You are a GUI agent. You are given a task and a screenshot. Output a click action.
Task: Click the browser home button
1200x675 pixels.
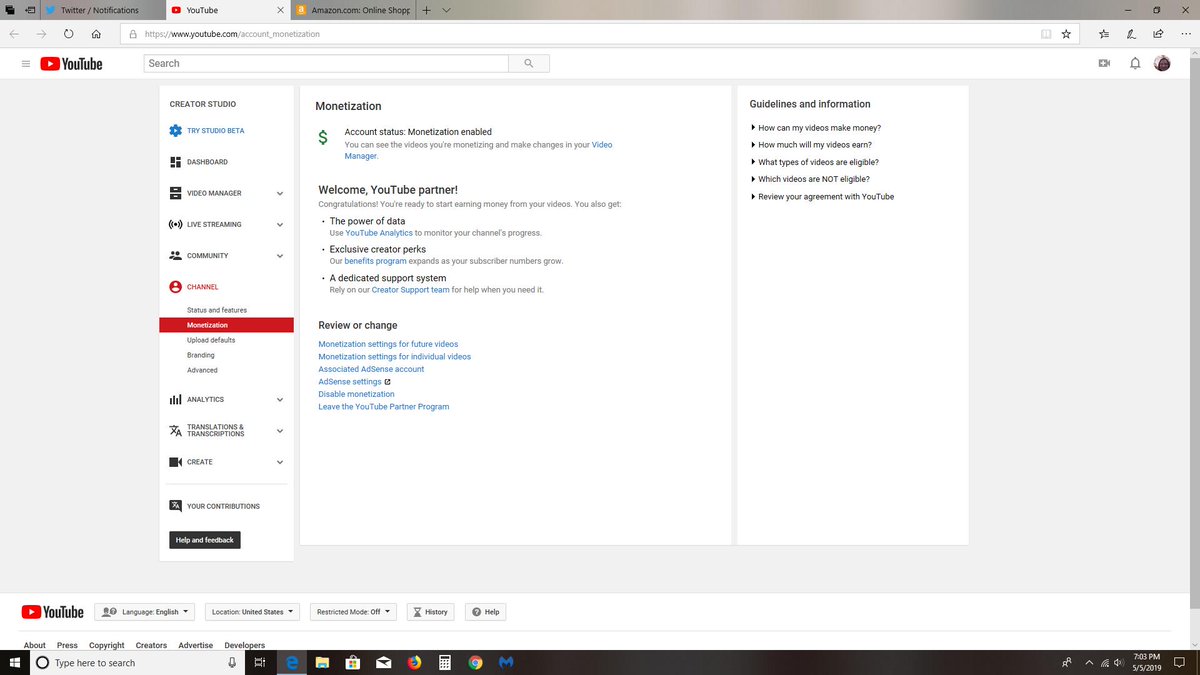pyautogui.click(x=95, y=33)
